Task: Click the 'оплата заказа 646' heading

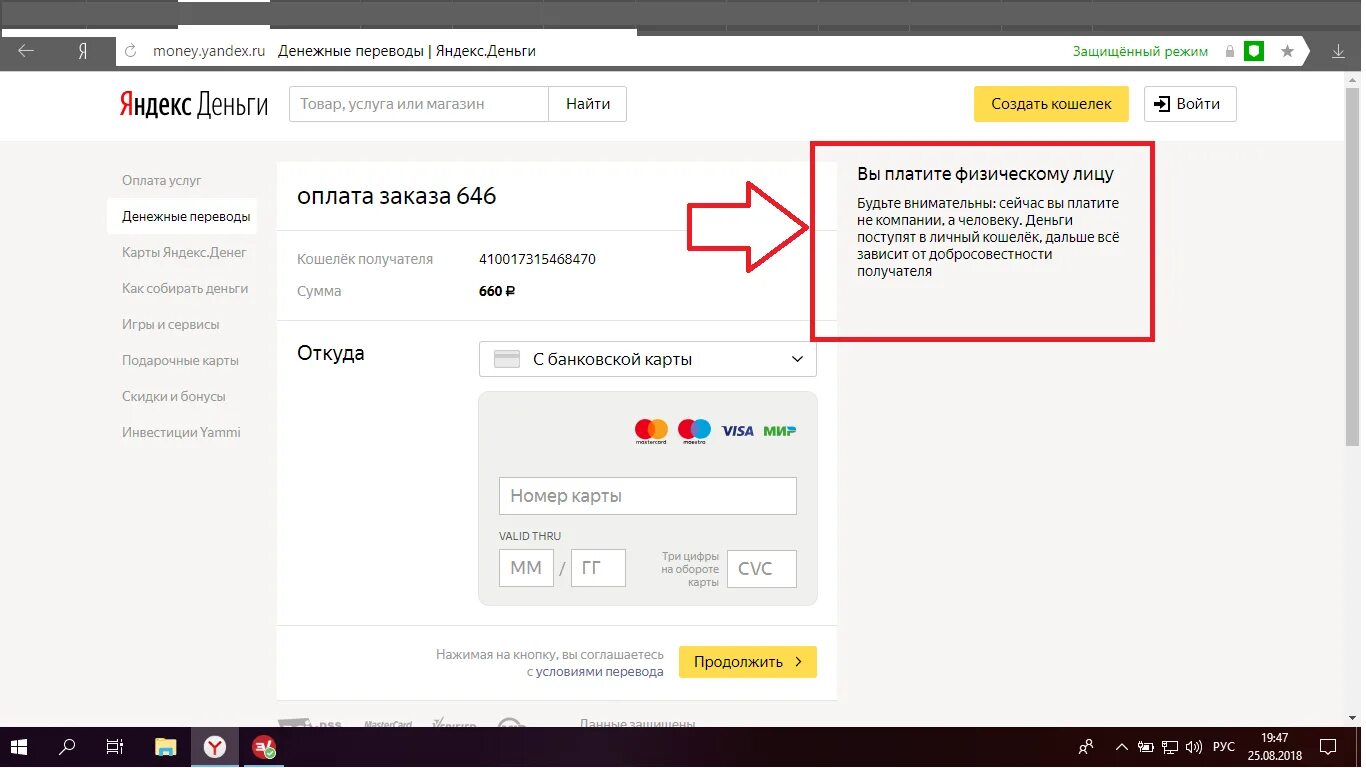Action: click(x=397, y=196)
